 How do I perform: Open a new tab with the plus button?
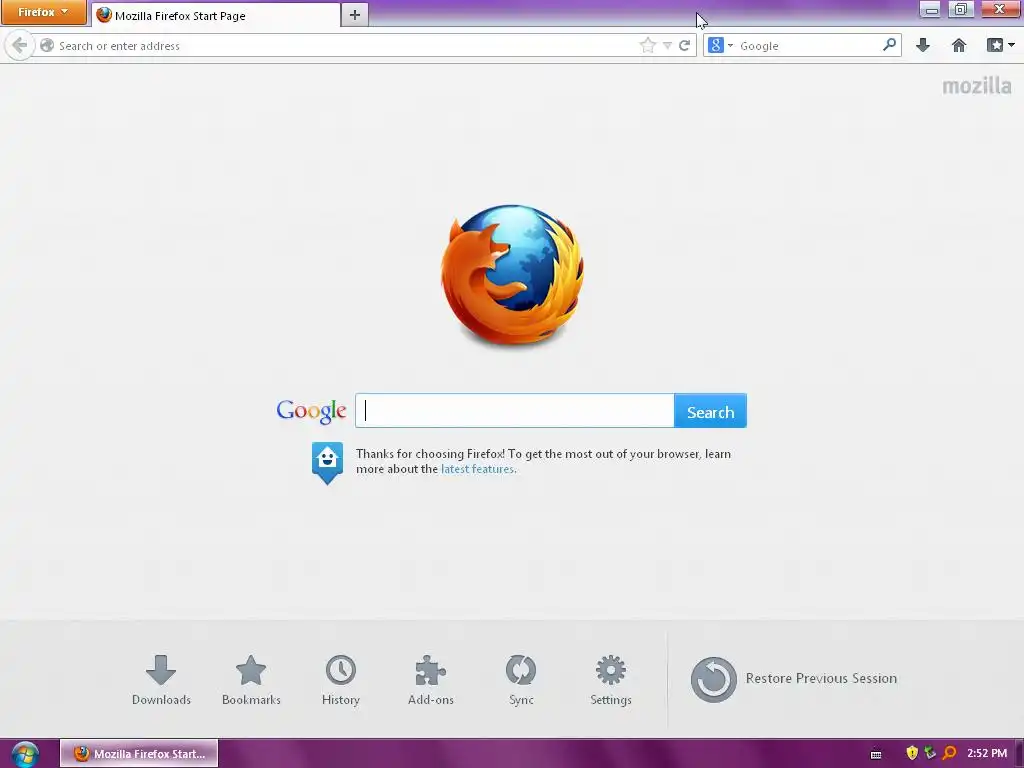click(355, 15)
